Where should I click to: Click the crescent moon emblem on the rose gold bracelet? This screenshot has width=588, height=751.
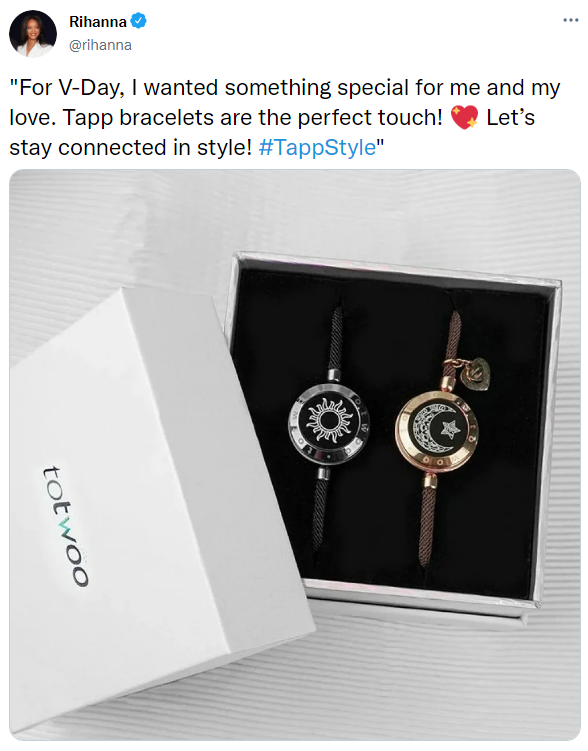click(x=432, y=429)
